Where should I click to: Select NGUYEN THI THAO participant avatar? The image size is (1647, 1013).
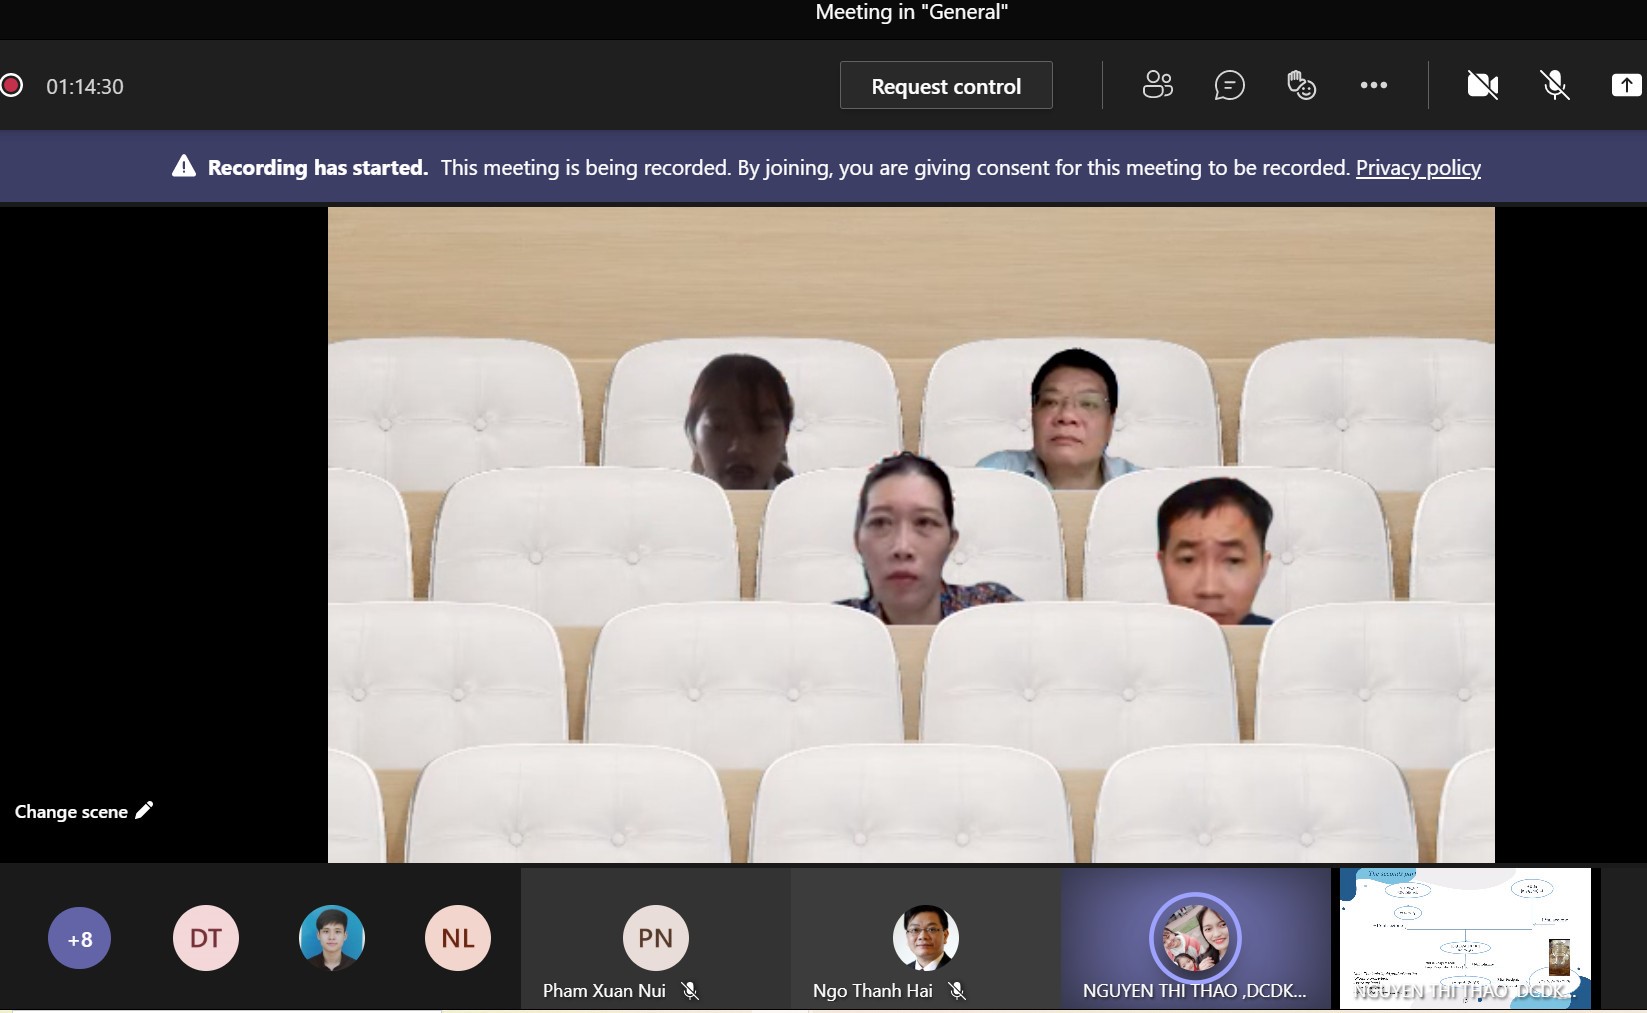tap(1195, 938)
